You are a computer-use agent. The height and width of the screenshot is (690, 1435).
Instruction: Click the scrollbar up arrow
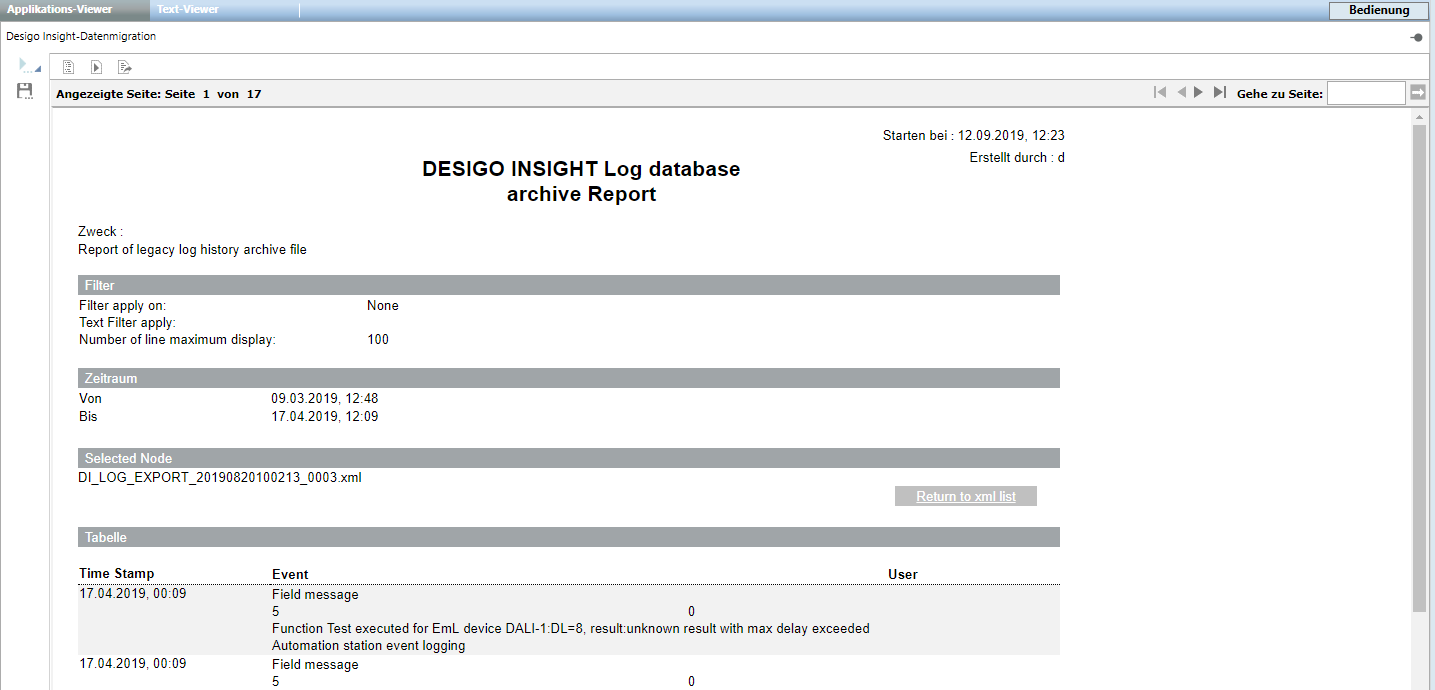click(x=1419, y=118)
